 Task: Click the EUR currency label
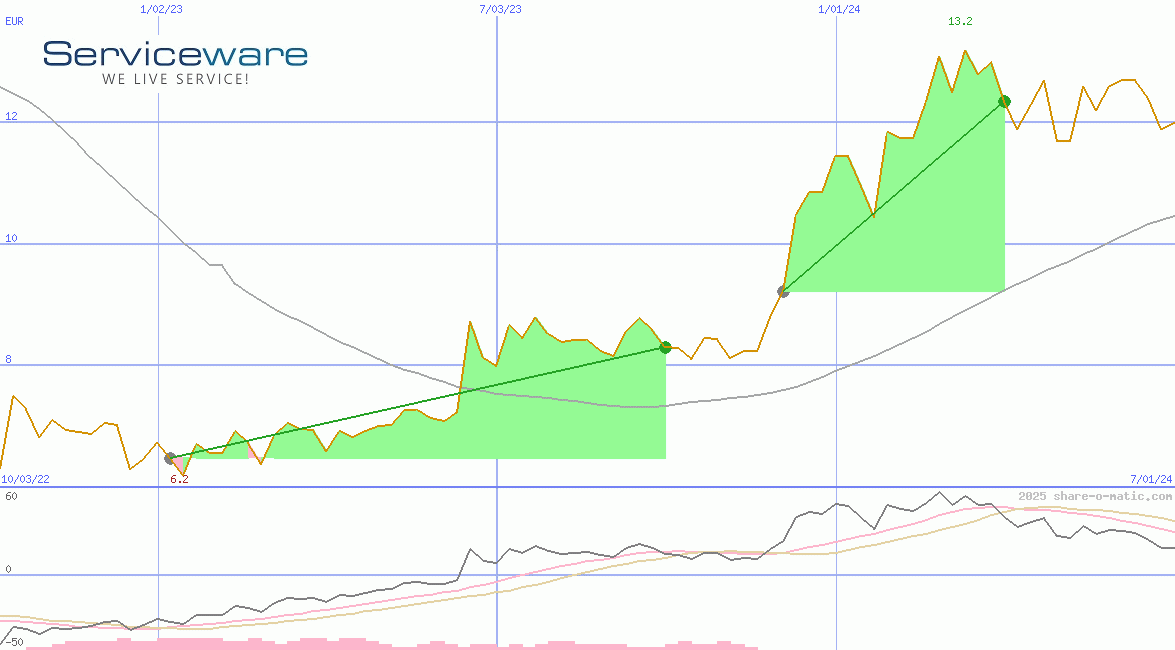click(x=14, y=20)
